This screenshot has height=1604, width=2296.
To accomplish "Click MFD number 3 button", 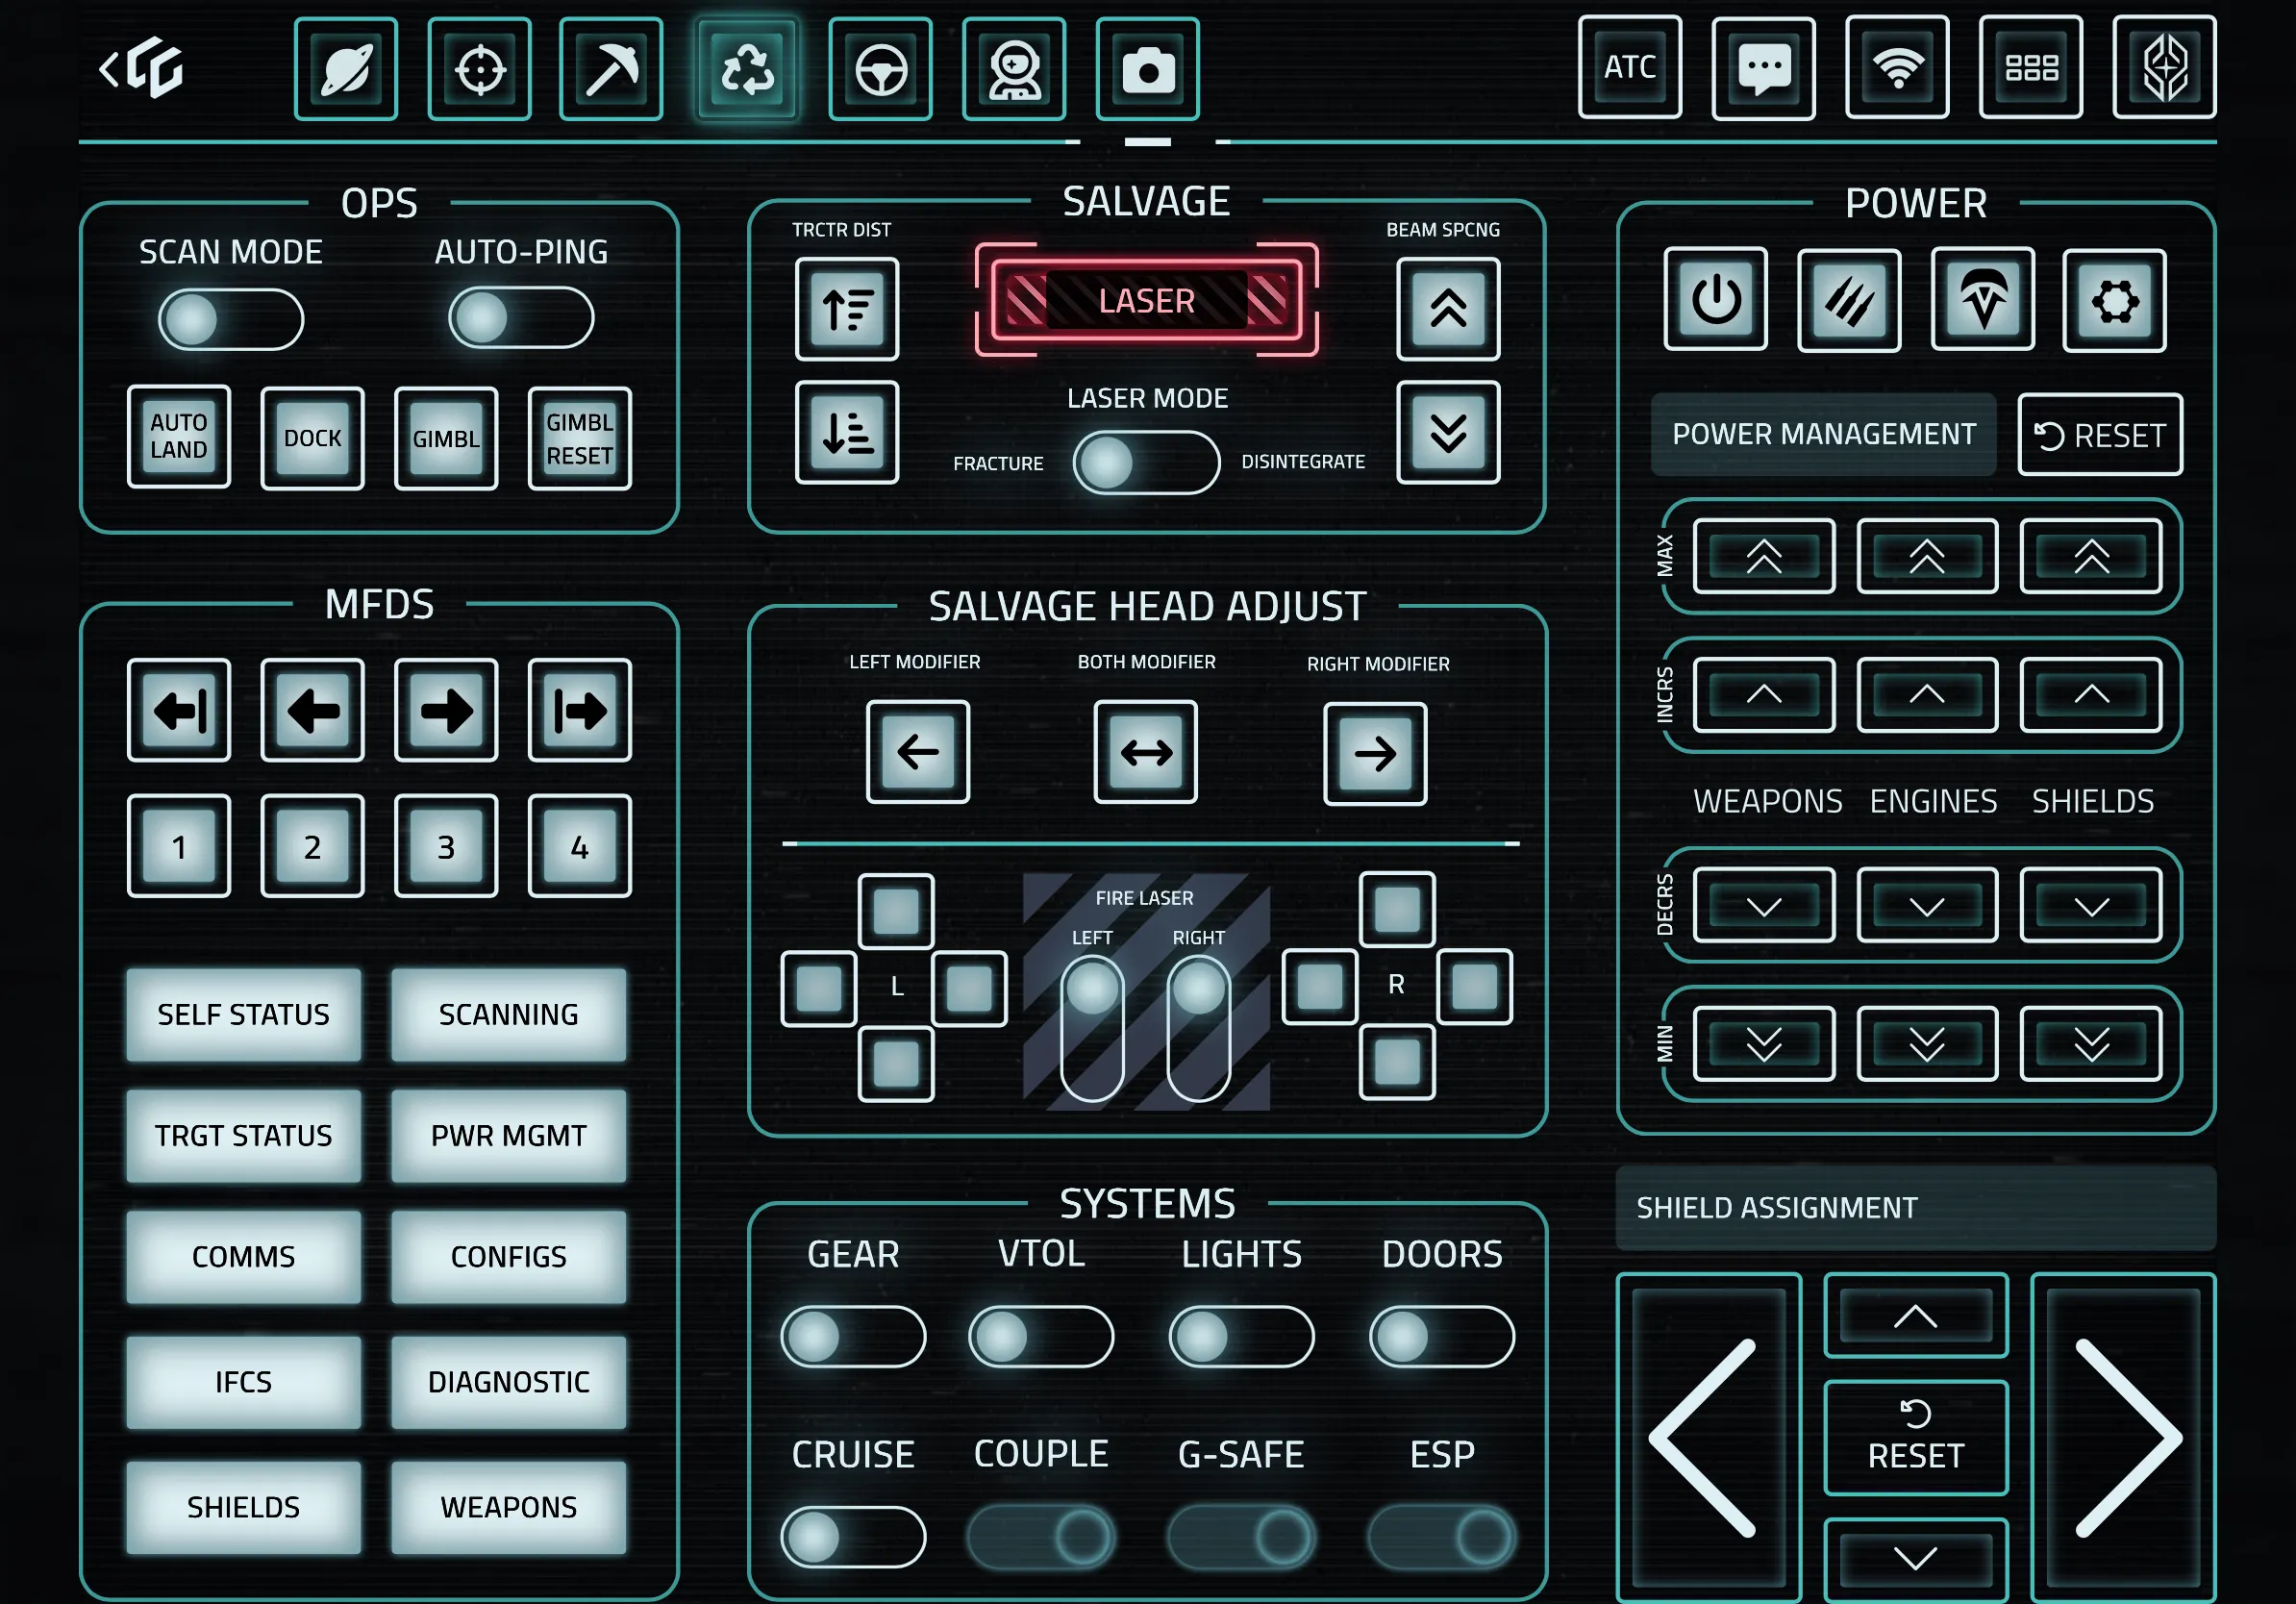I will click(446, 847).
